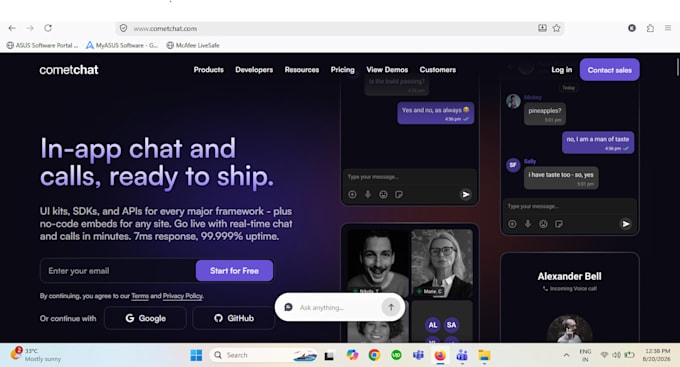Send message in left chat composer

465,194
